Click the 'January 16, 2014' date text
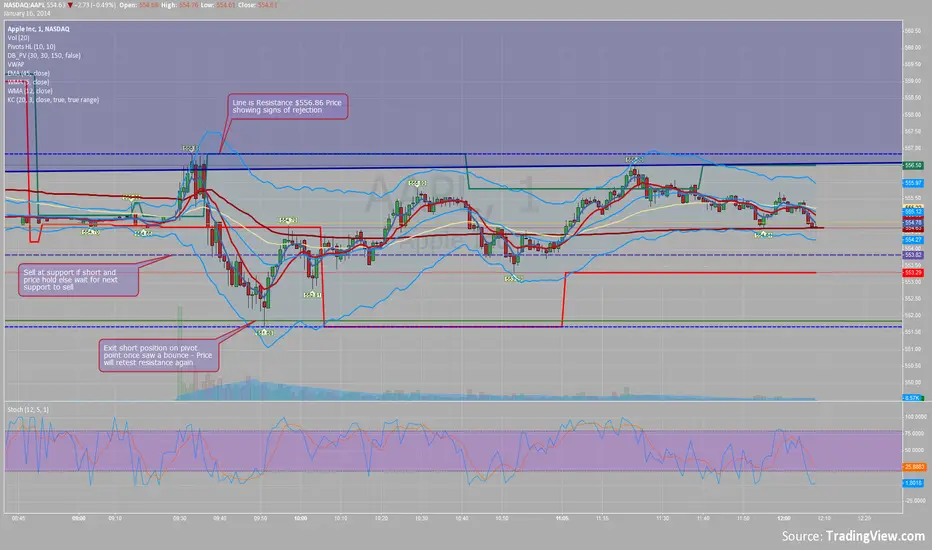The height and width of the screenshot is (550, 932). tap(27, 13)
